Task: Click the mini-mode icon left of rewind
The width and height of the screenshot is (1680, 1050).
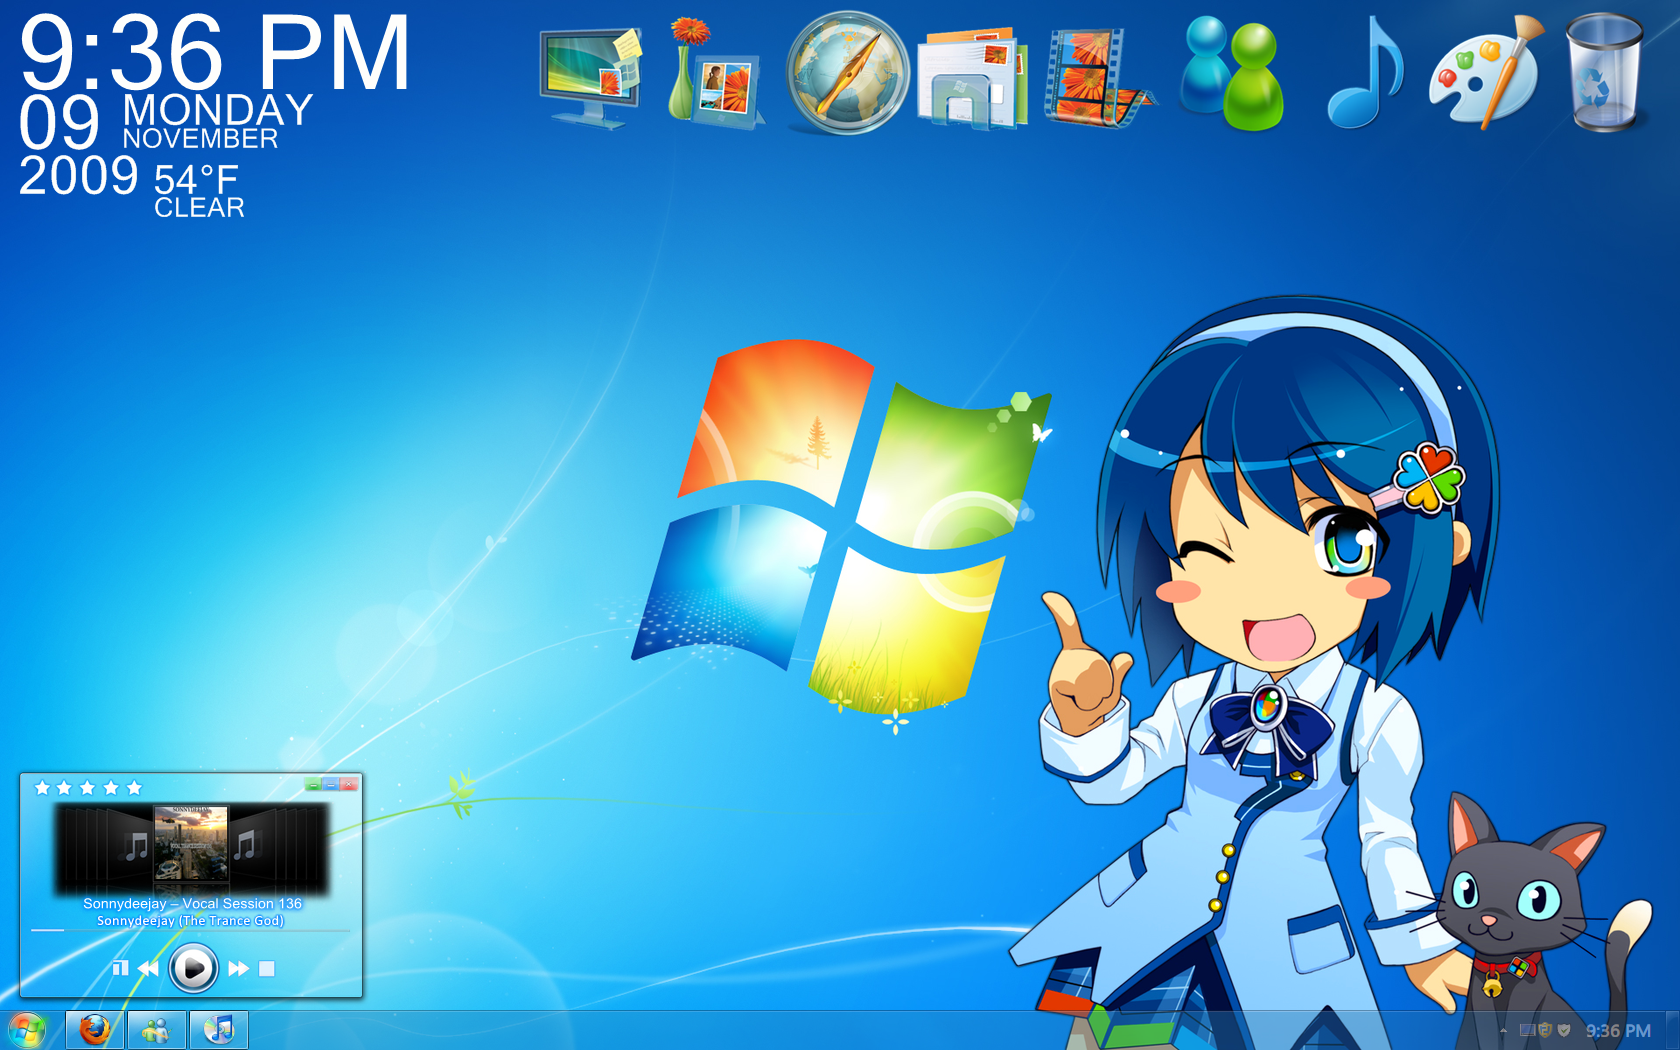Action: pos(120,968)
